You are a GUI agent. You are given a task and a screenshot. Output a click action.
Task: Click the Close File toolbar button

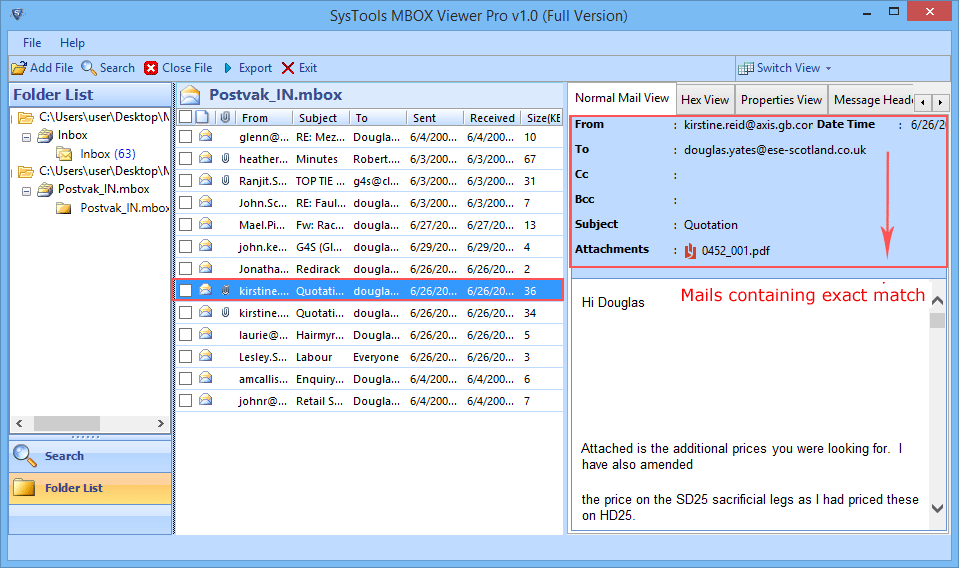pyautogui.click(x=178, y=68)
